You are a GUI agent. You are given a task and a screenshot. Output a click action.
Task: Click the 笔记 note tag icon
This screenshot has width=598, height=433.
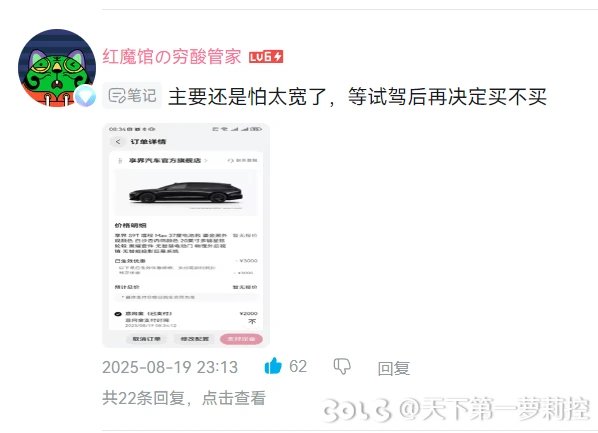coord(117,95)
